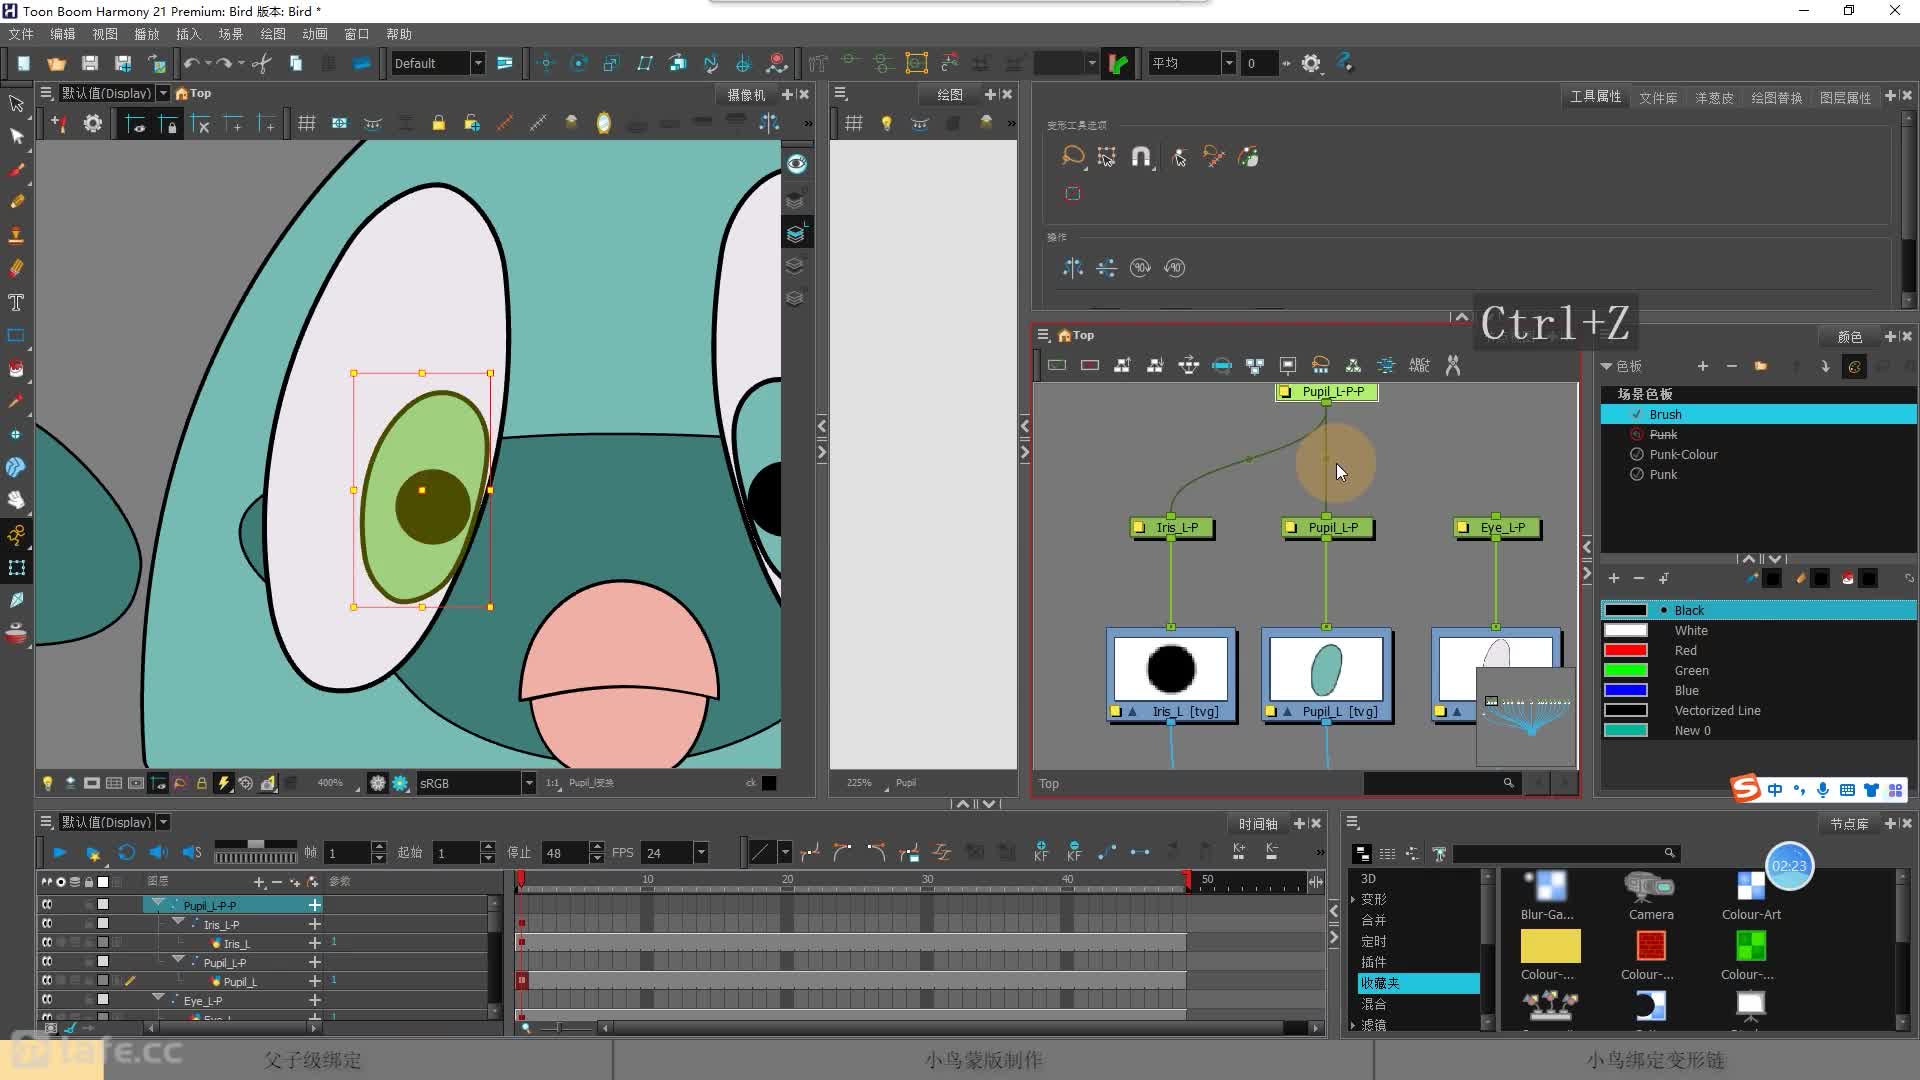Toggle visibility of Eye_L-P layer
The image size is (1920, 1080).
click(47, 1000)
